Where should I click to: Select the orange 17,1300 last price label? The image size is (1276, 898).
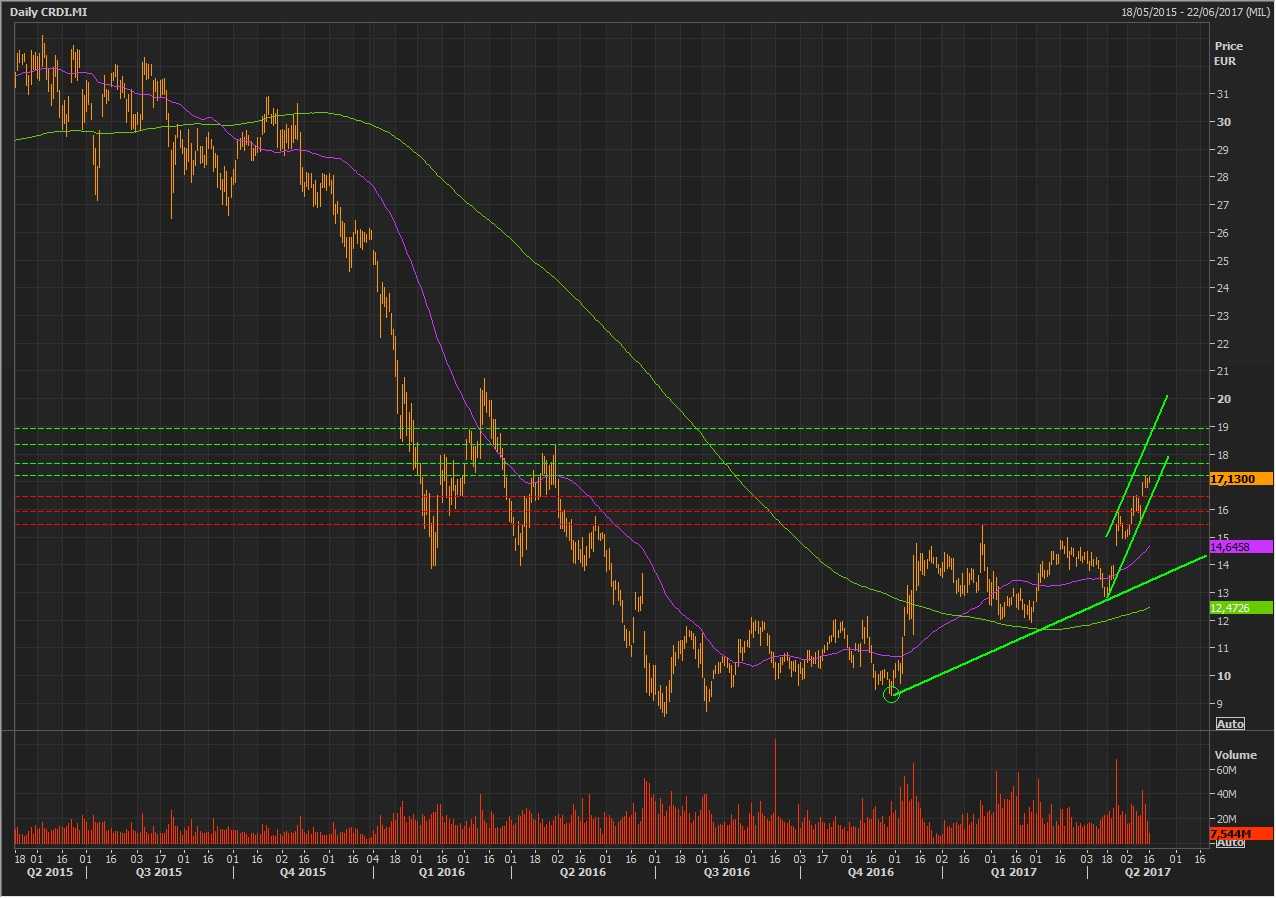coord(1240,479)
